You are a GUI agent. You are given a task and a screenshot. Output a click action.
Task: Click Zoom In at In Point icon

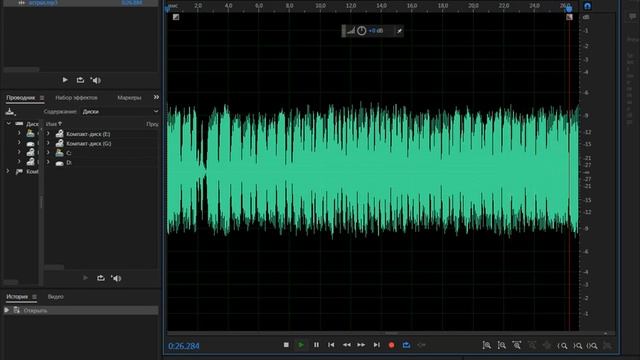[x=562, y=346]
